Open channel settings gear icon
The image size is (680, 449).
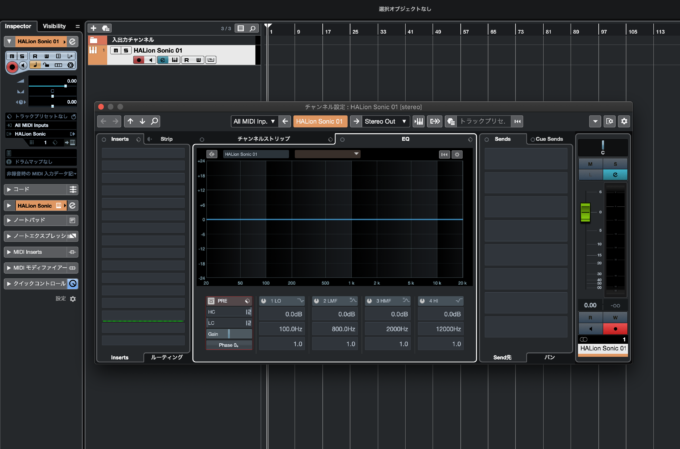(624, 121)
